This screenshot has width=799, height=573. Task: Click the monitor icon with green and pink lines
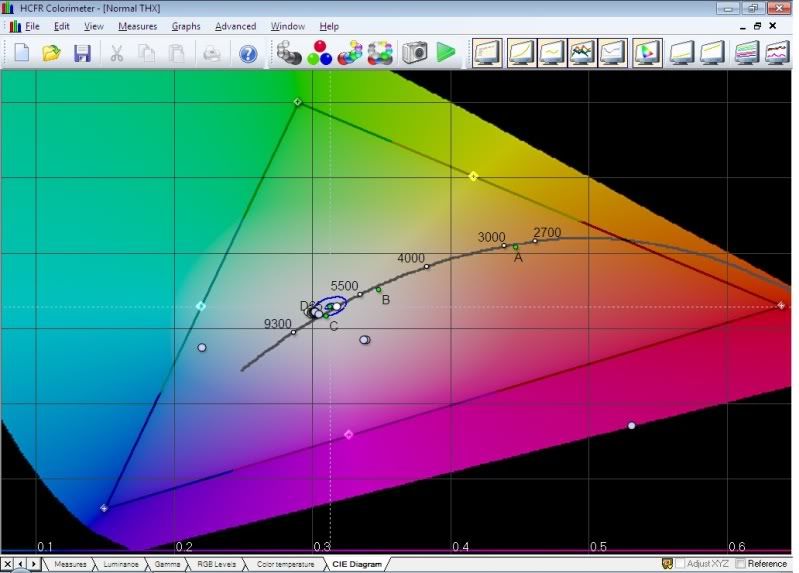(747, 53)
